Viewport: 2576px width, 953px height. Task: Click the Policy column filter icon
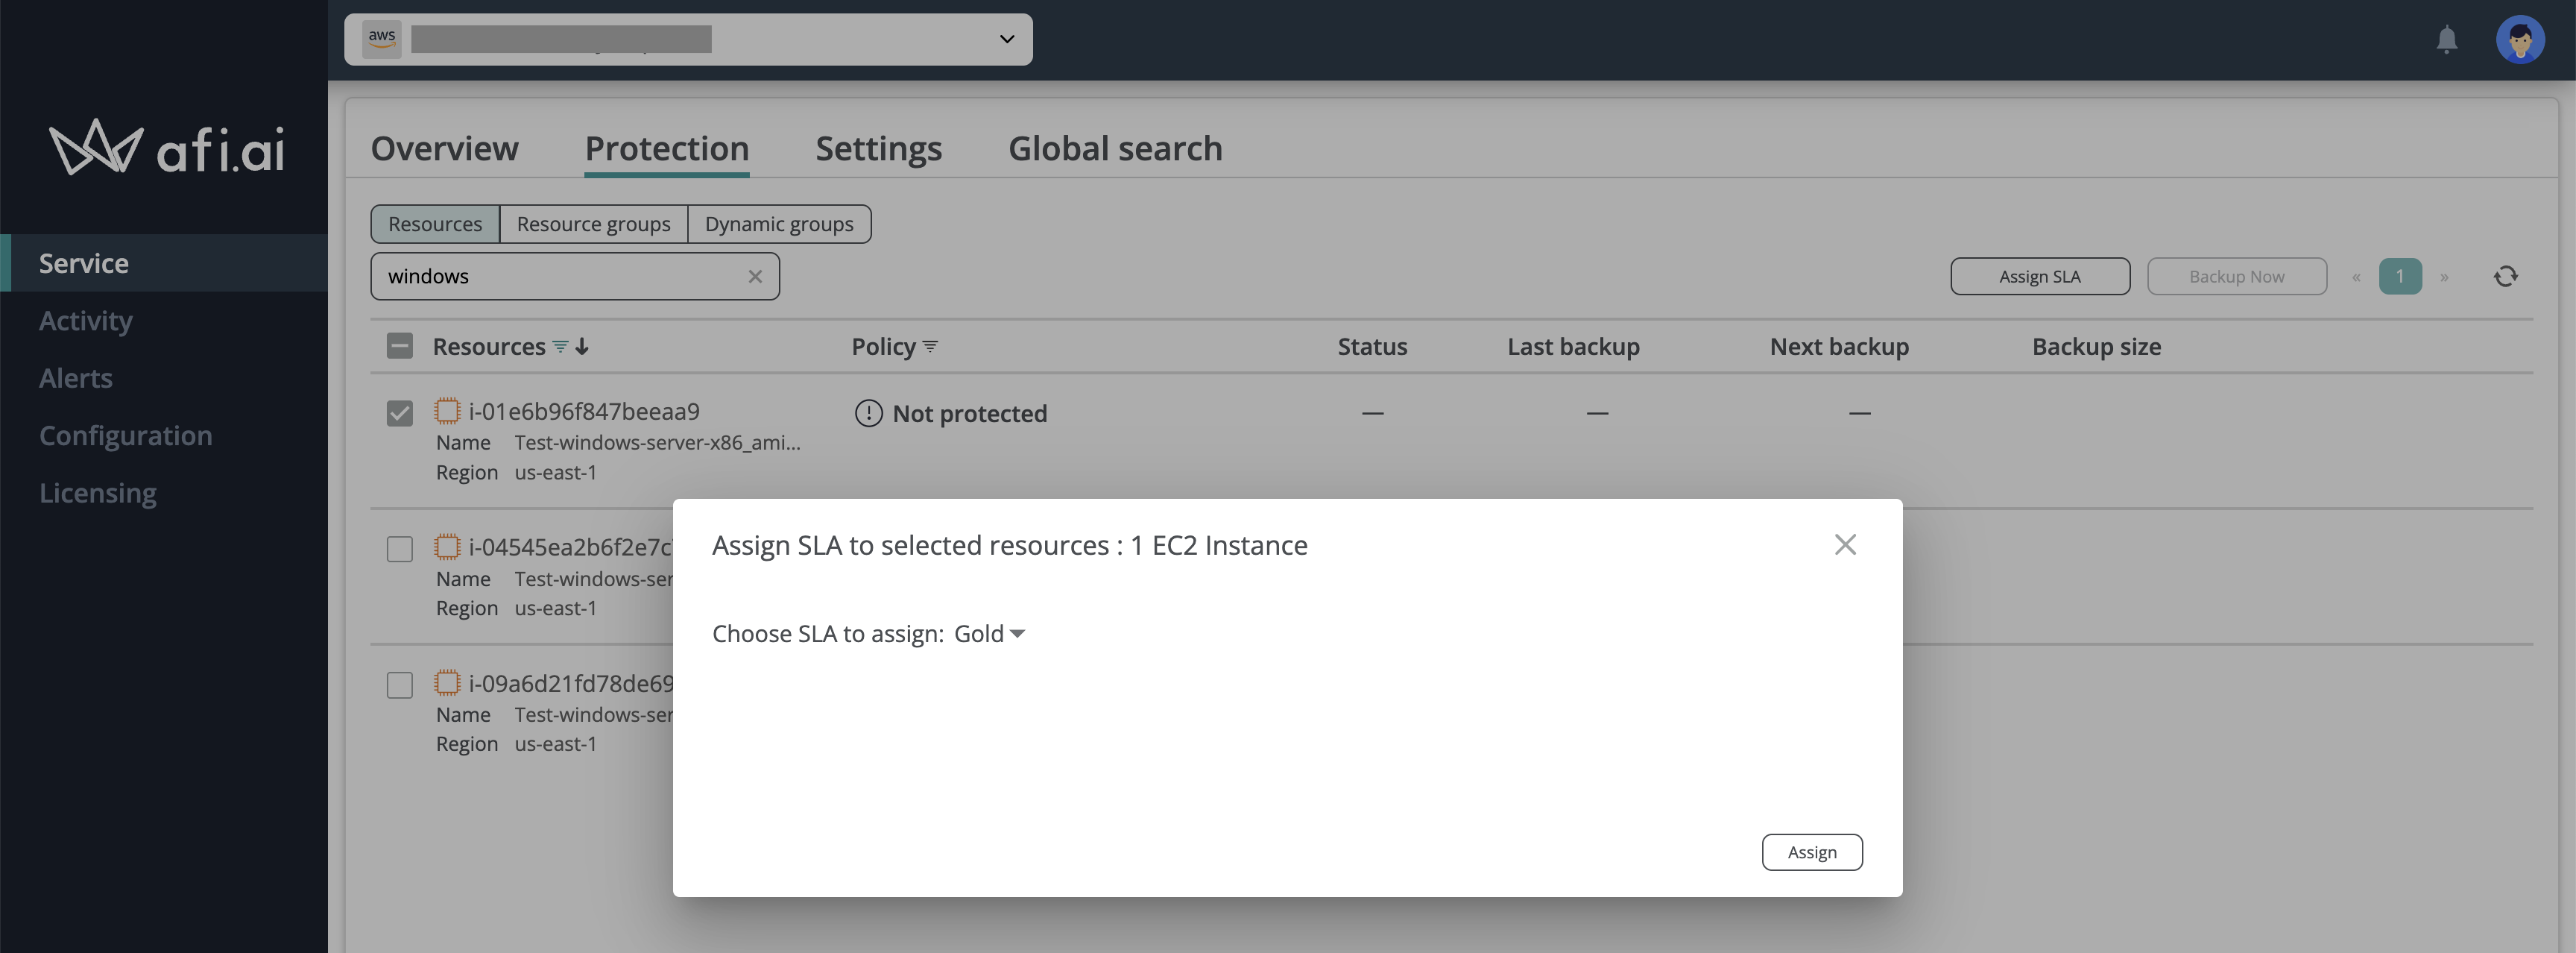click(x=930, y=347)
